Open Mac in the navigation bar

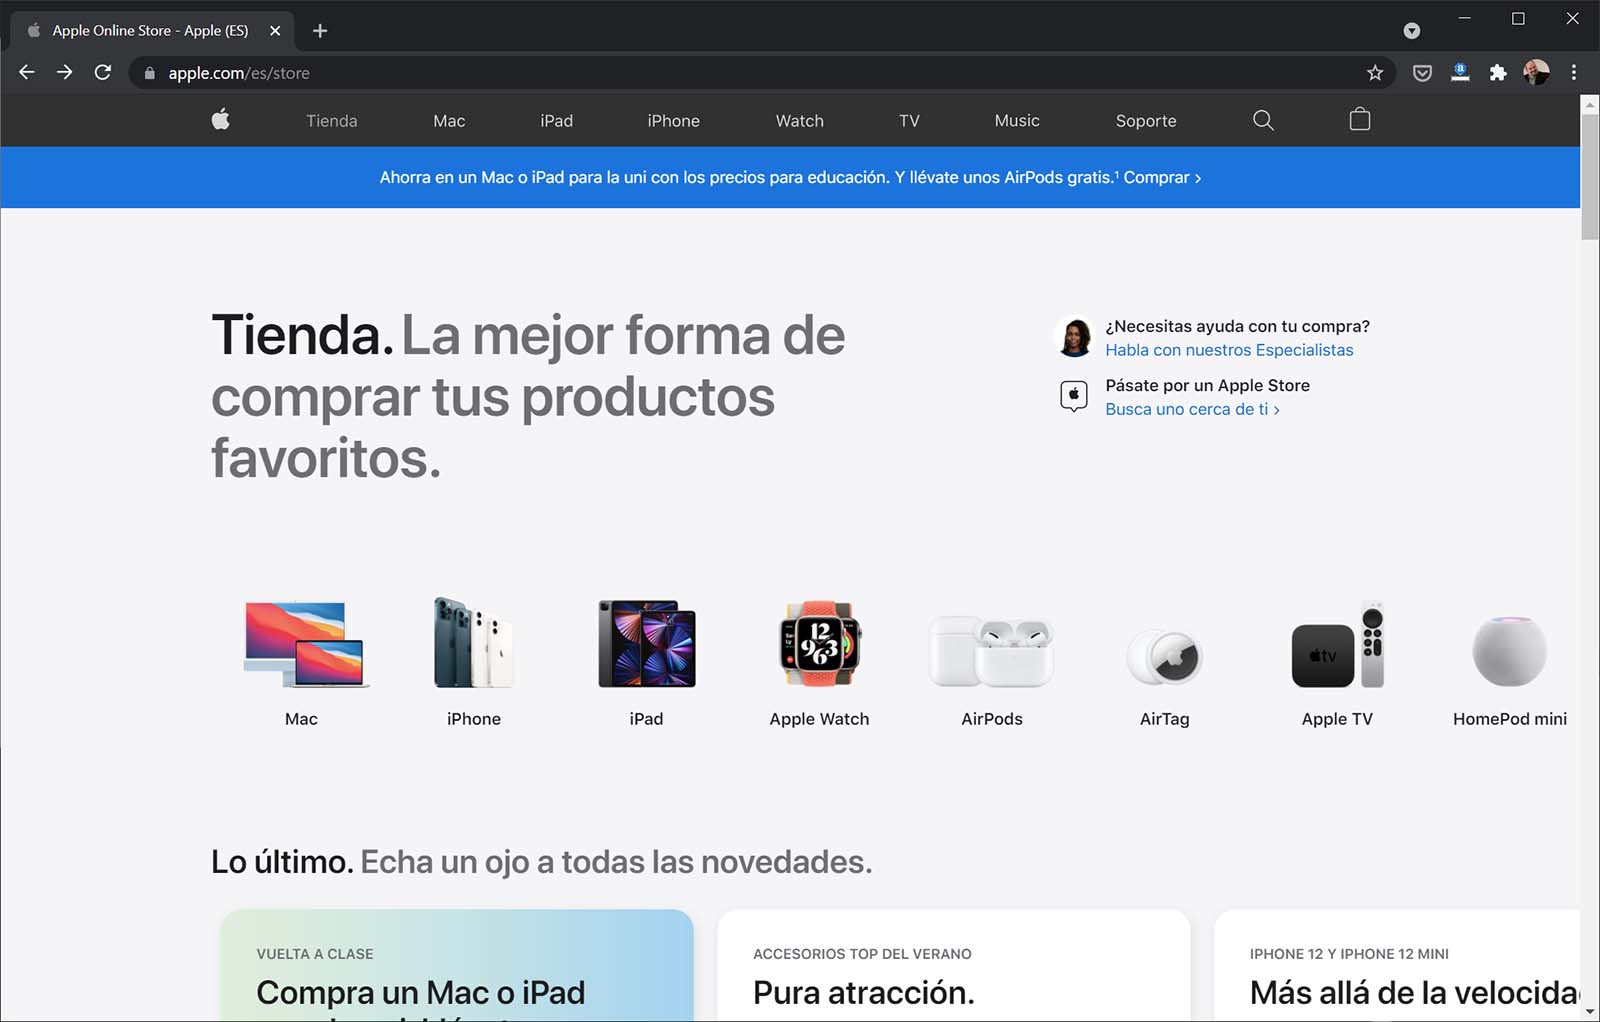click(x=449, y=121)
